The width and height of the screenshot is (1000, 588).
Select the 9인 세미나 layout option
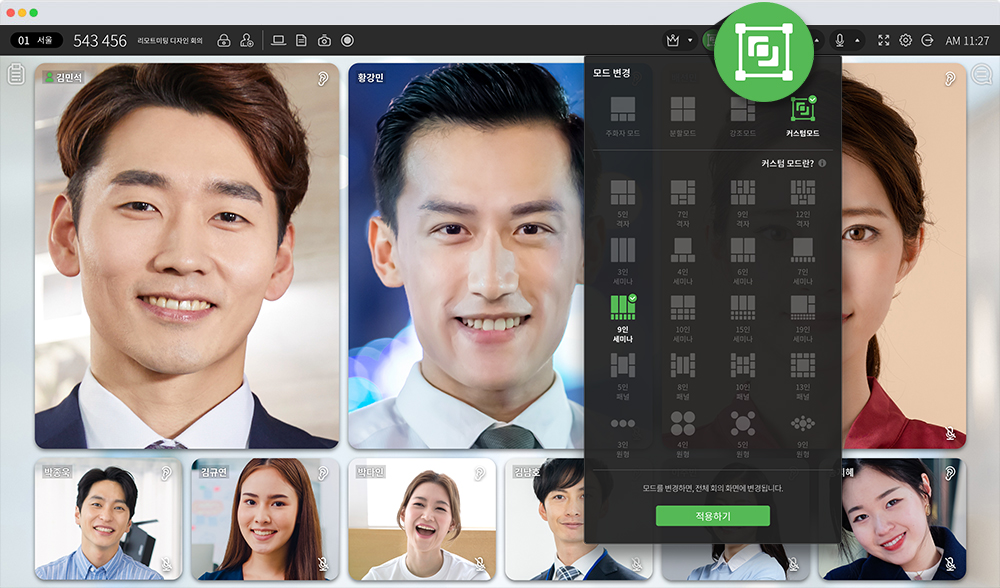(x=623, y=317)
